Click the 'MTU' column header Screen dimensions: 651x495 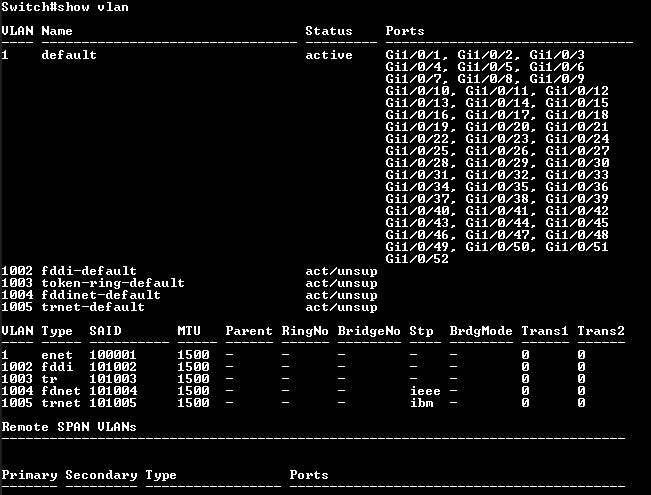[x=189, y=331]
